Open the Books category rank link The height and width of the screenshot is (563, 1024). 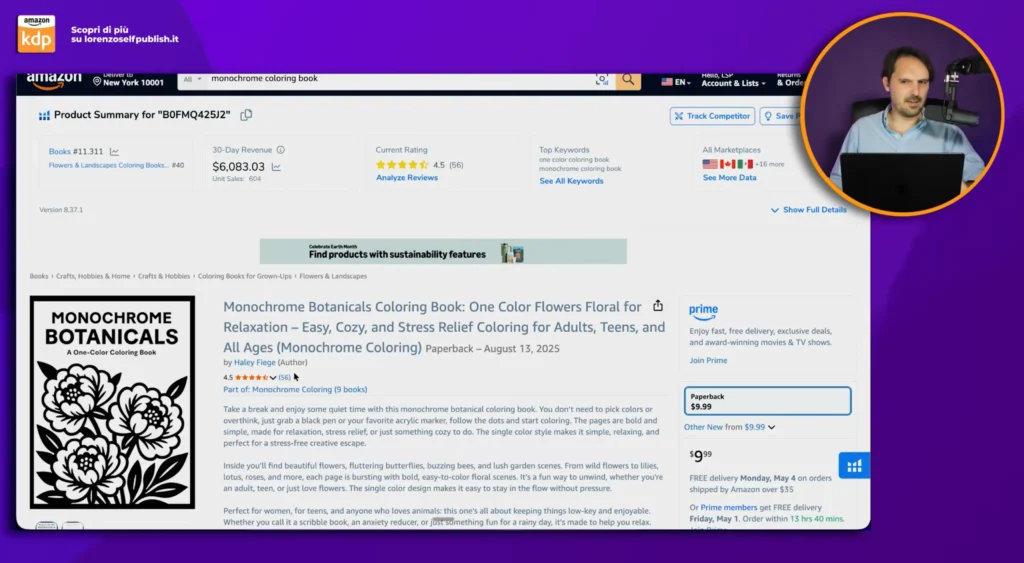tap(60, 152)
